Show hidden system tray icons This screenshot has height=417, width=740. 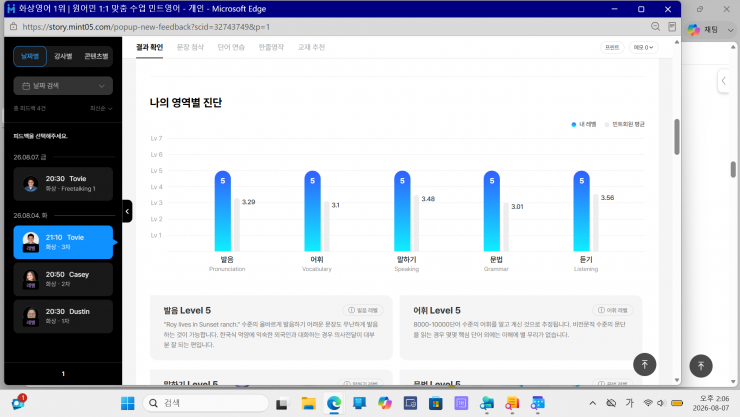pyautogui.click(x=592, y=403)
